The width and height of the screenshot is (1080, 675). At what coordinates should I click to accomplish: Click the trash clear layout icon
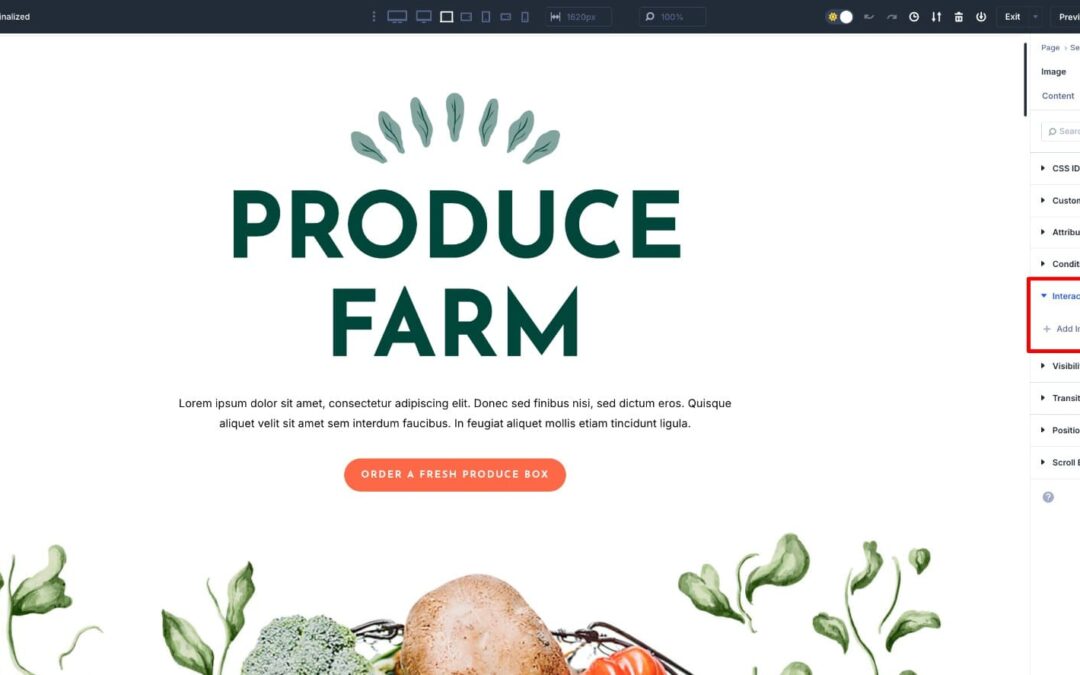click(x=958, y=17)
